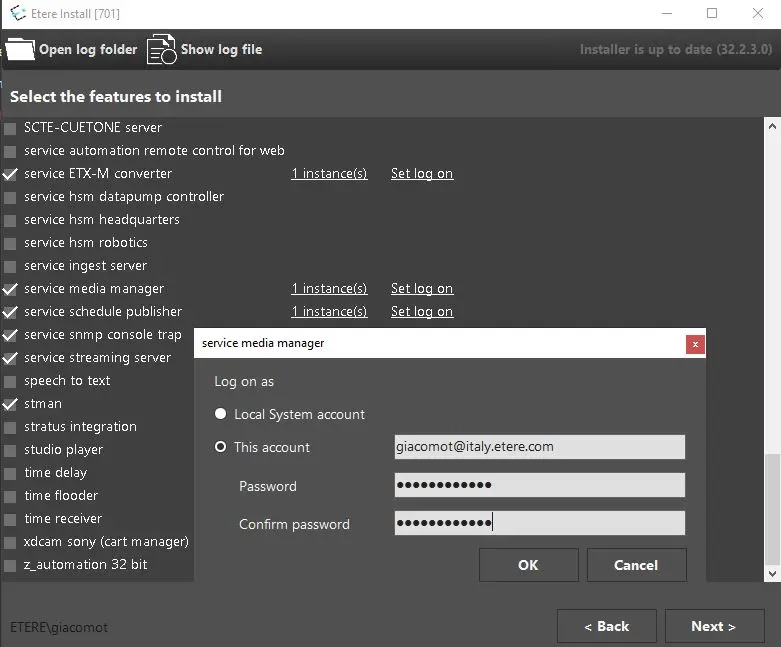Click Set log on for service schedule publisher
781x647 pixels.
click(x=421, y=312)
